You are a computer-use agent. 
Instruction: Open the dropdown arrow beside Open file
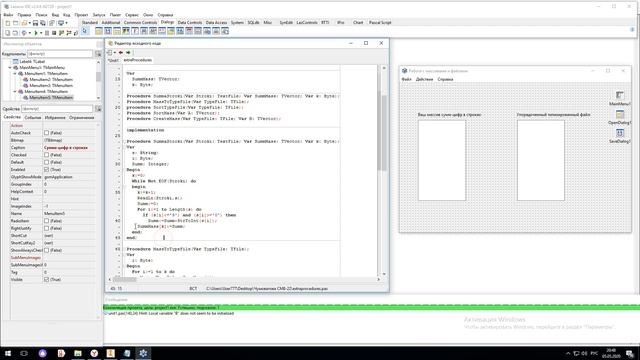pyautogui.click(x=29, y=23)
